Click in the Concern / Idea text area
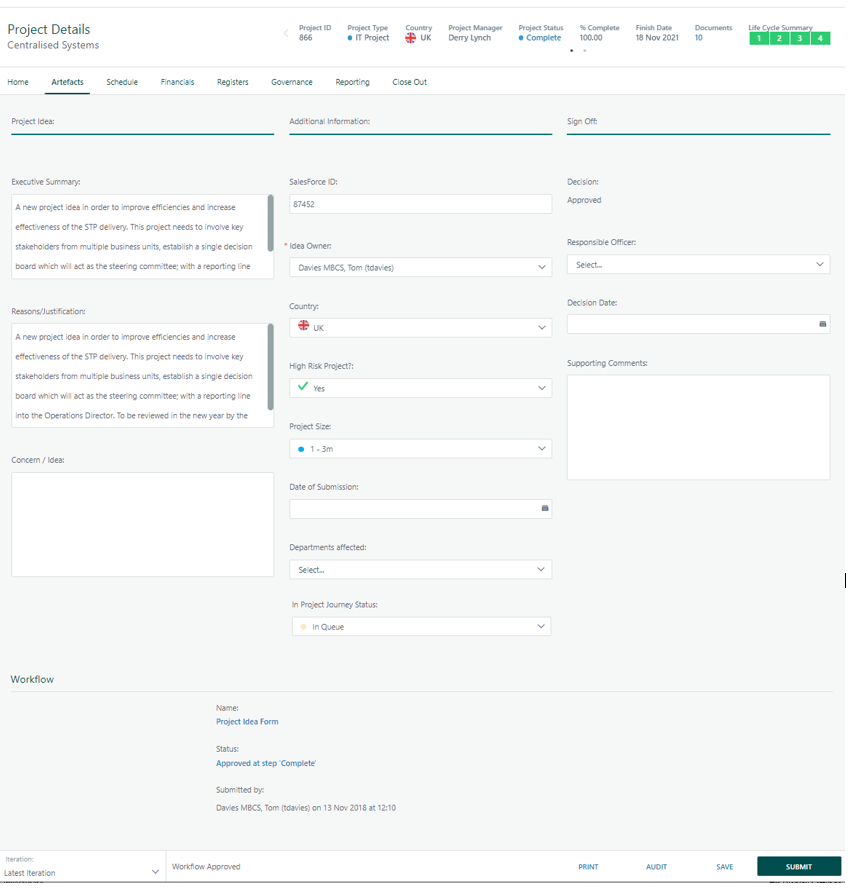The image size is (848, 888). click(x=142, y=524)
